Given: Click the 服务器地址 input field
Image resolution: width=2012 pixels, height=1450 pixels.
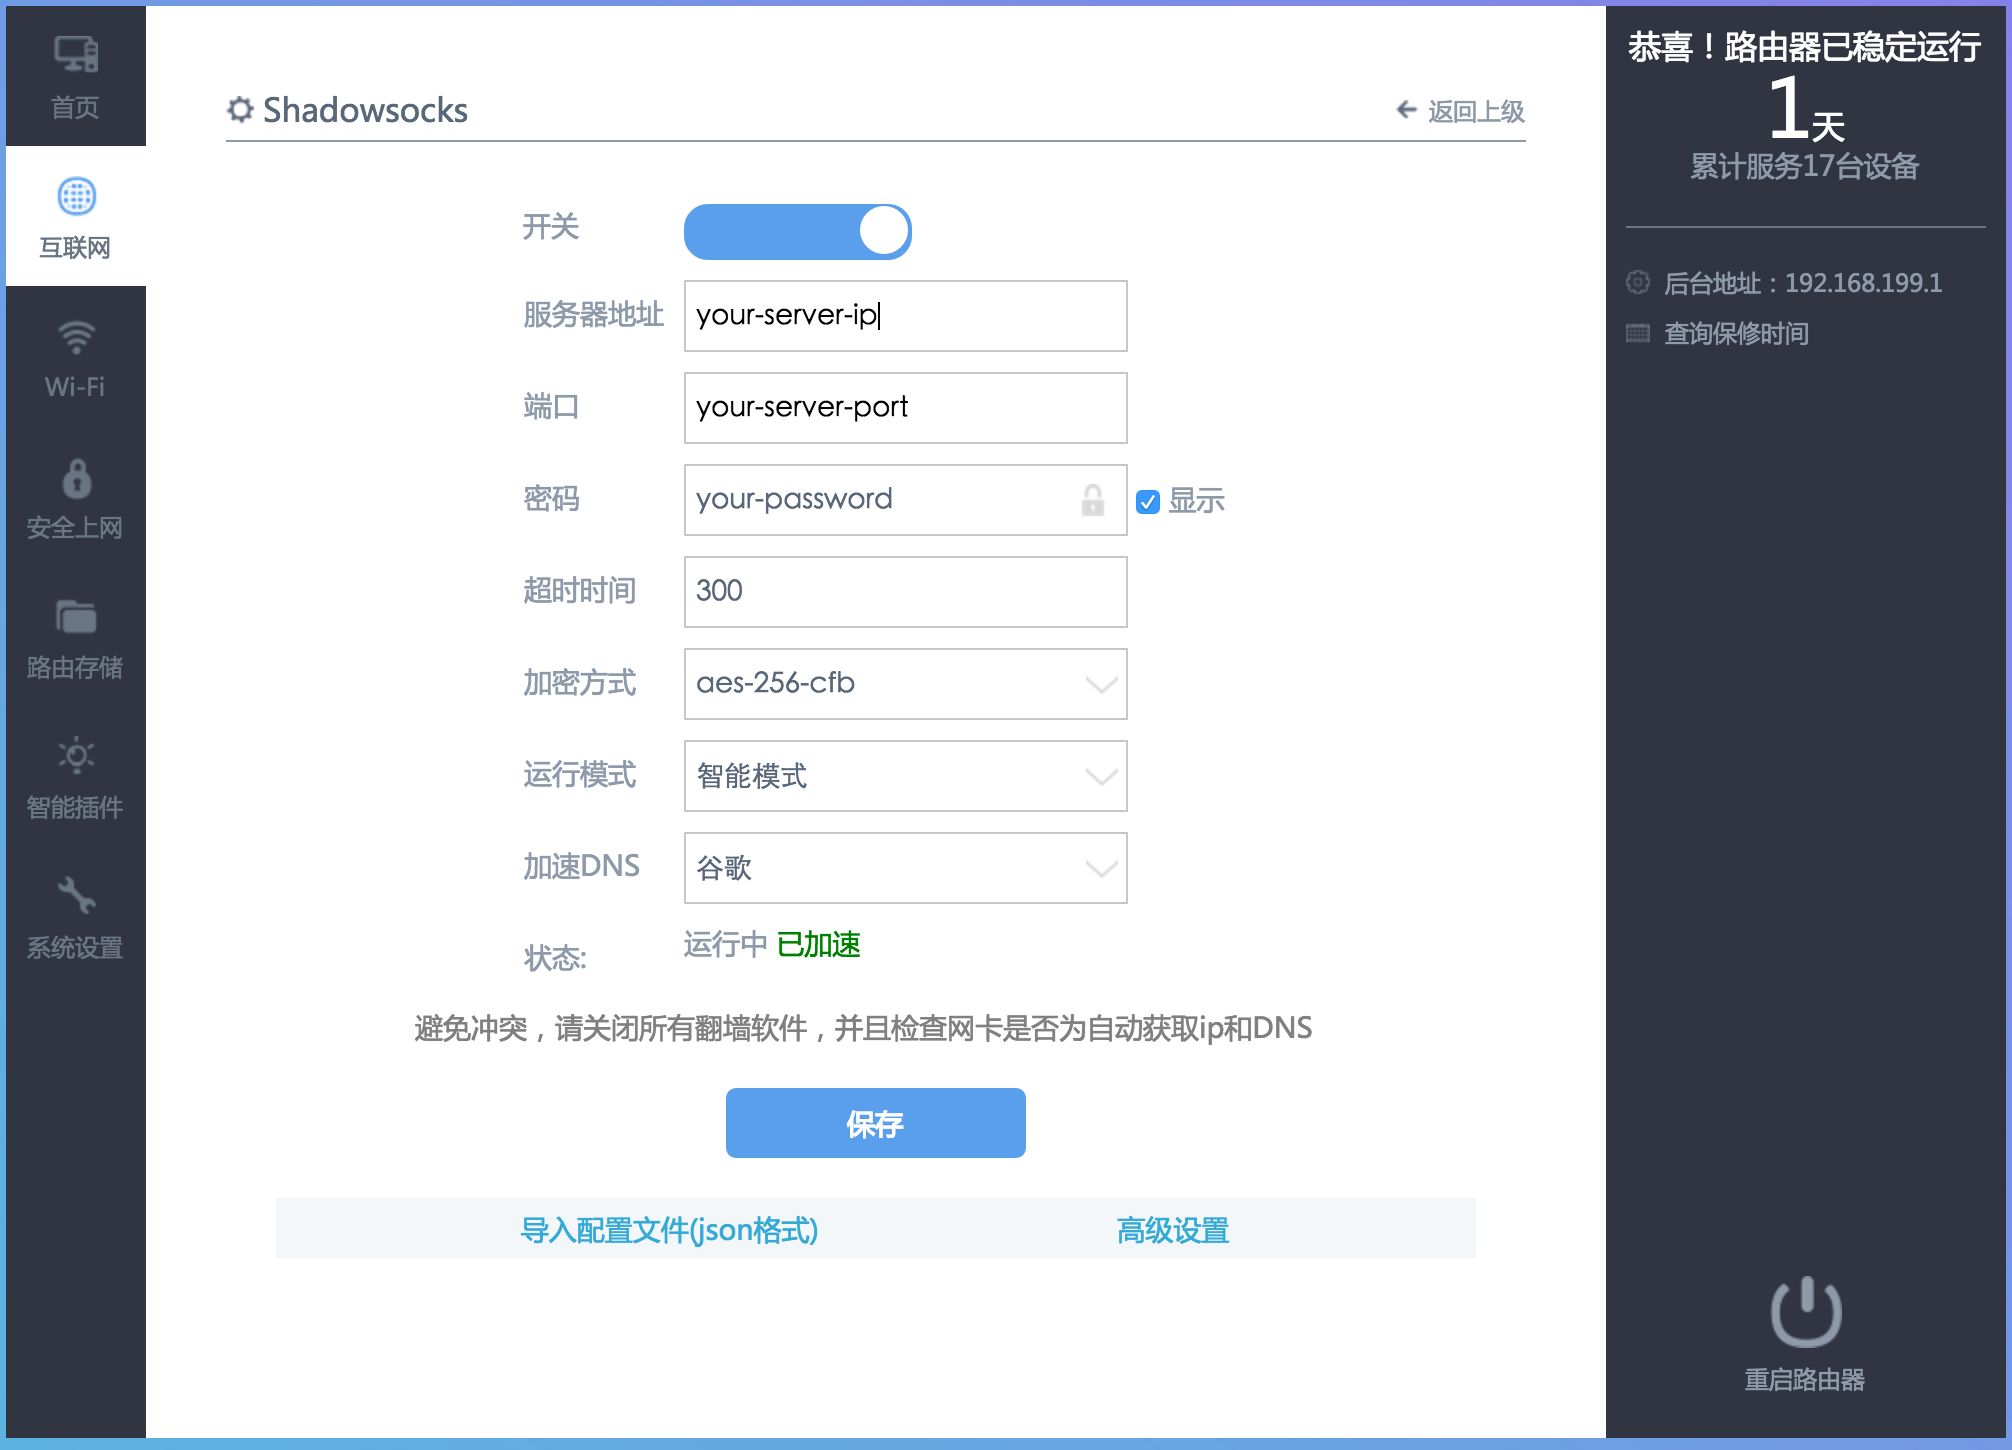Looking at the screenshot, I should [905, 316].
